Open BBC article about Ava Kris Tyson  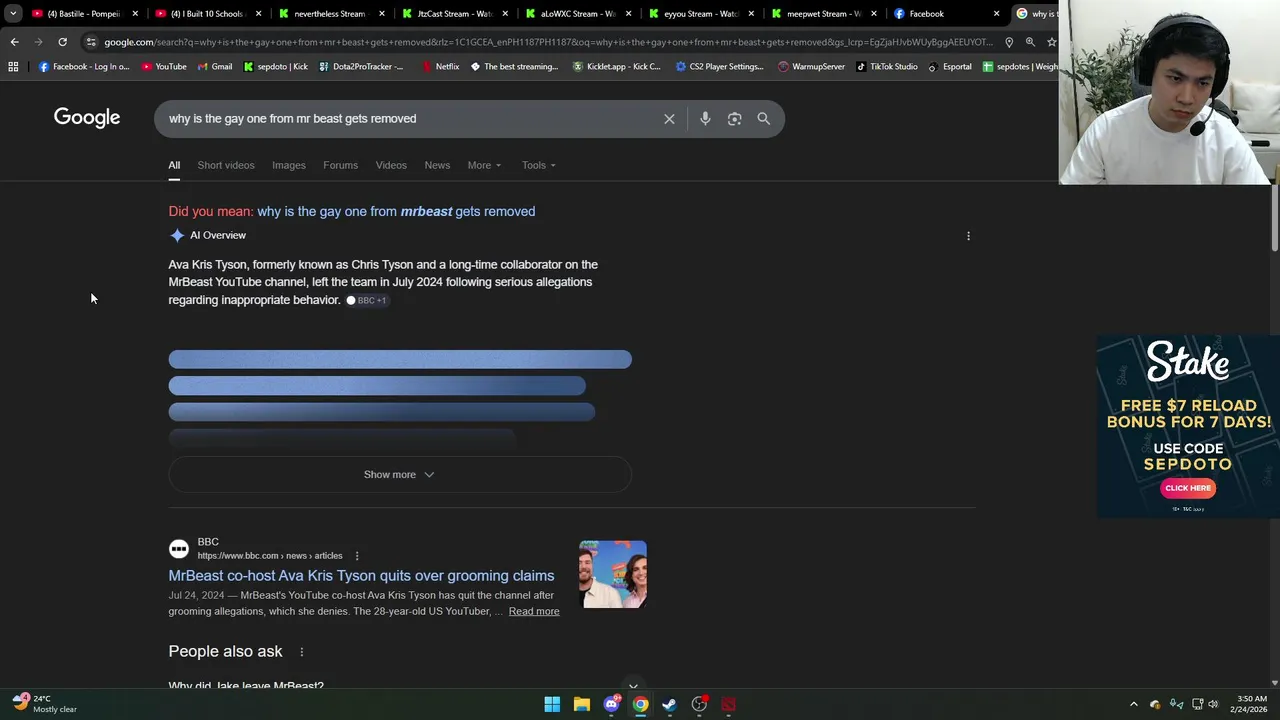tap(361, 576)
